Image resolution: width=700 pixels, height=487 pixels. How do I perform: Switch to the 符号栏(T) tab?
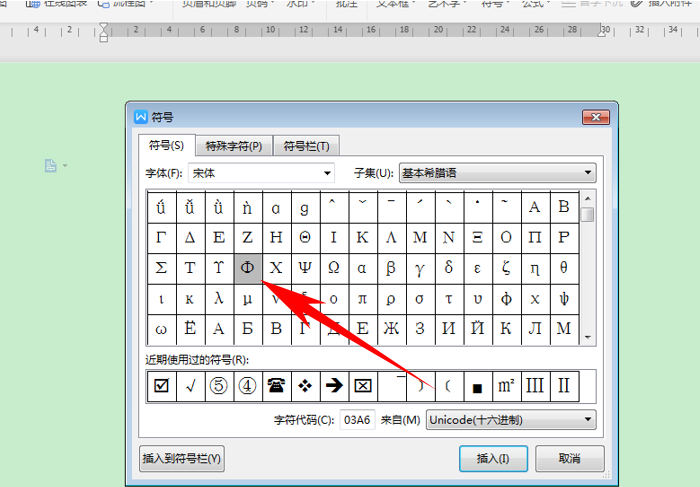306,146
